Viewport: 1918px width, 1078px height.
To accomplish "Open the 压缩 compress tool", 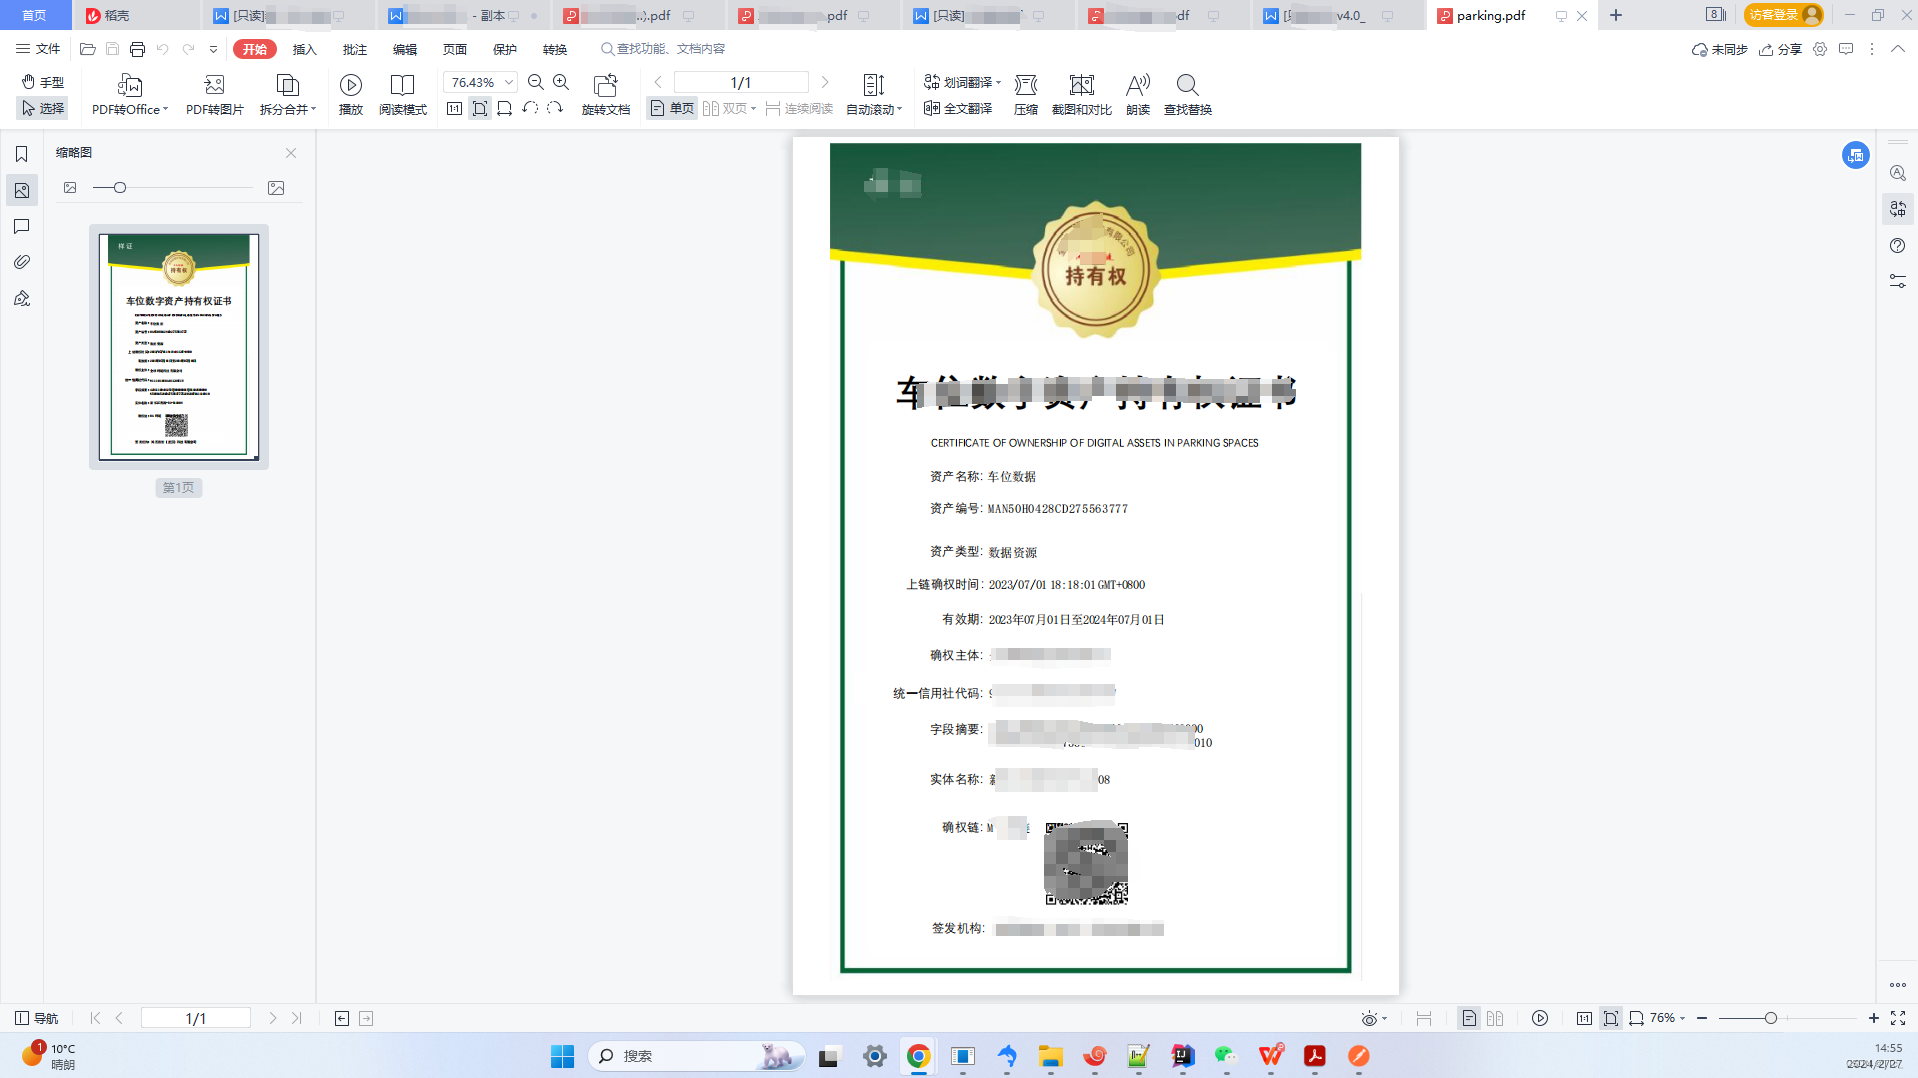I will [1025, 93].
